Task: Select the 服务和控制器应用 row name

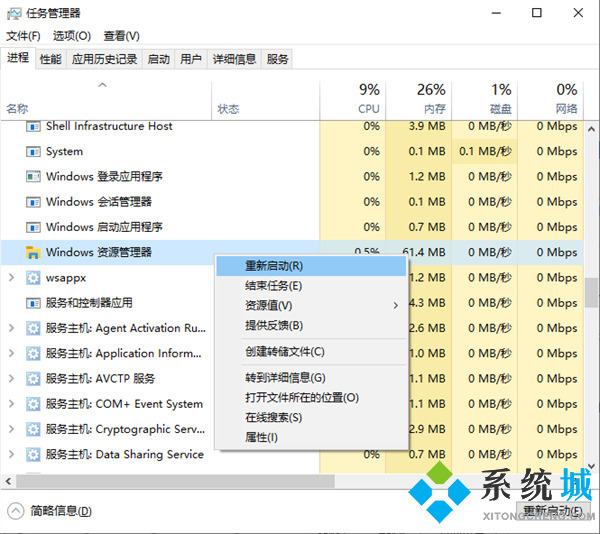Action: click(89, 303)
